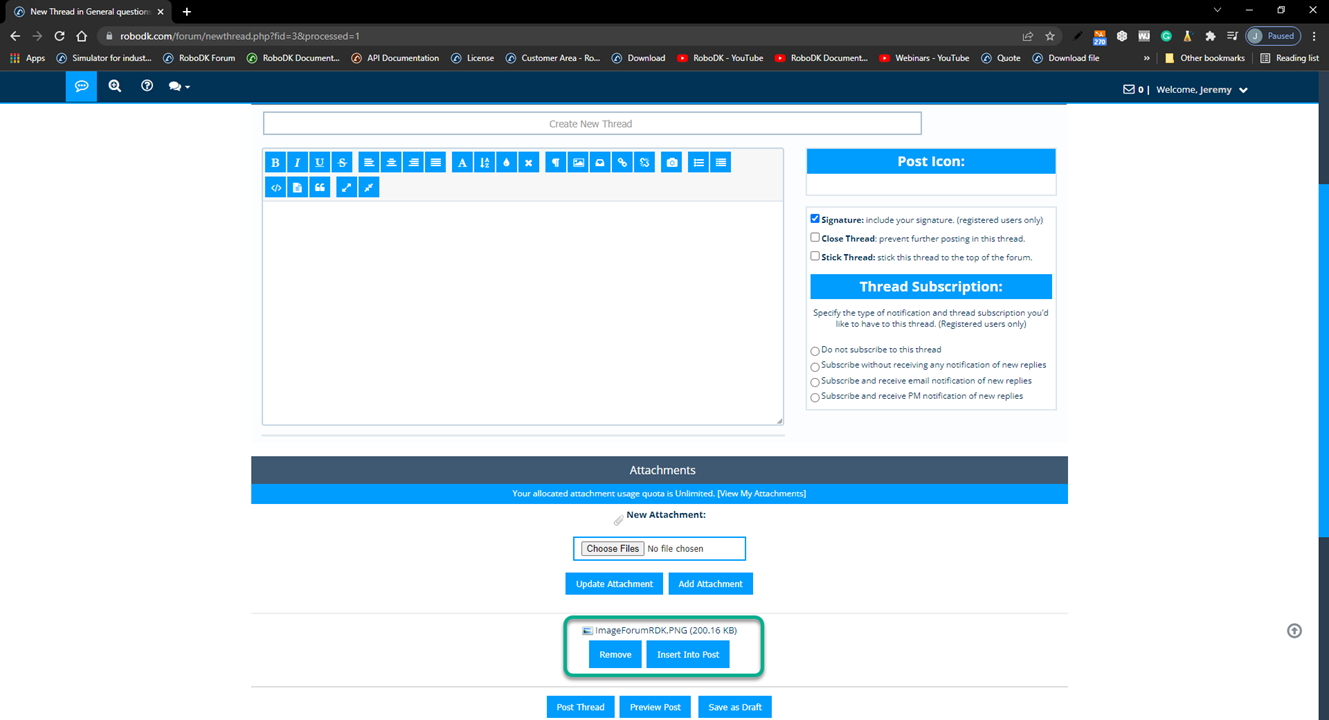Open the chat bubbles dropdown in the navbar
Viewport: 1329px width, 720px height.
[179, 87]
